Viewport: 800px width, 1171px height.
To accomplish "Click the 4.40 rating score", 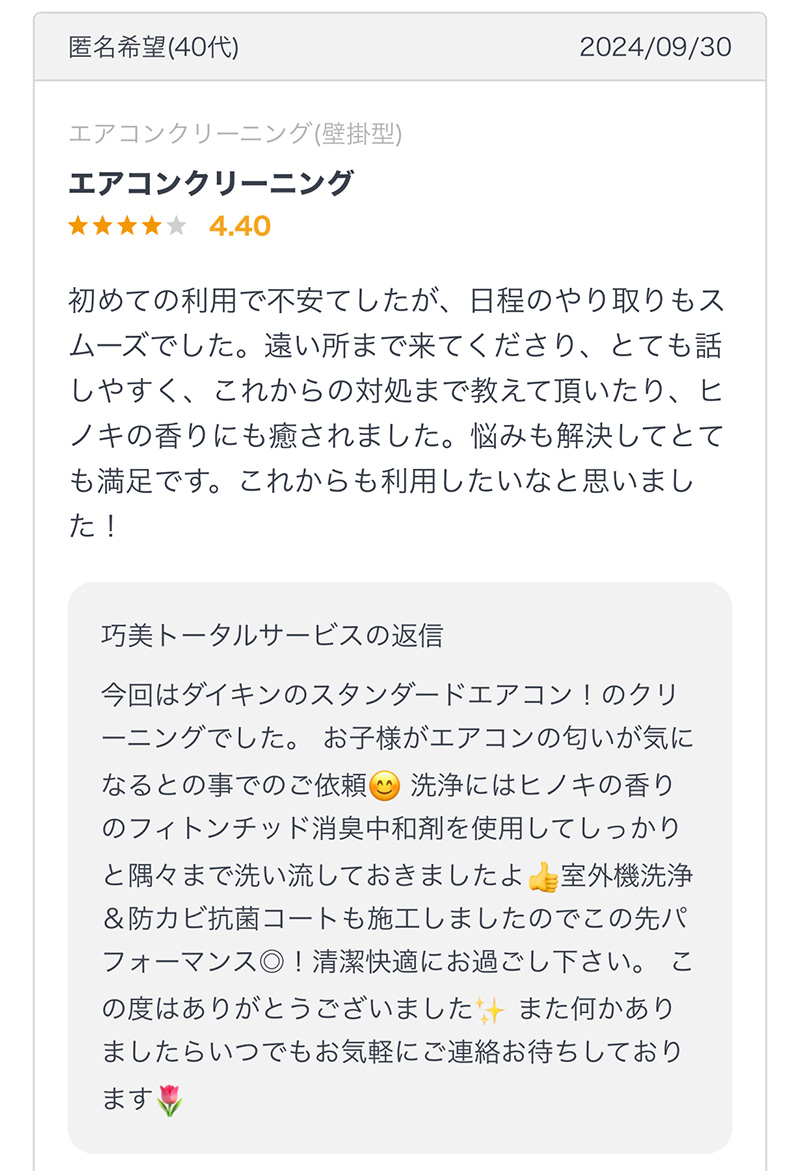I will [240, 226].
